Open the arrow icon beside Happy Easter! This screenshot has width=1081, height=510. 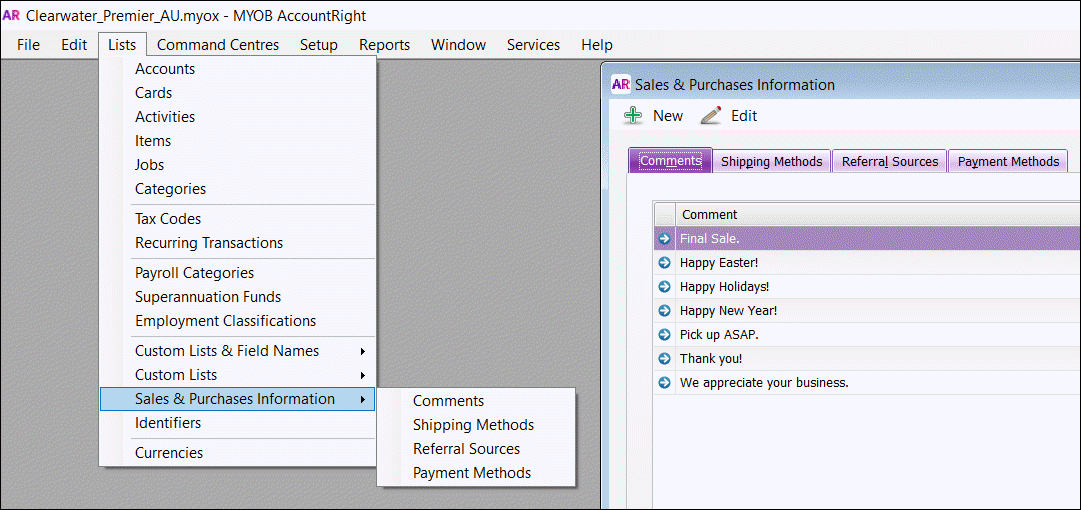point(664,263)
